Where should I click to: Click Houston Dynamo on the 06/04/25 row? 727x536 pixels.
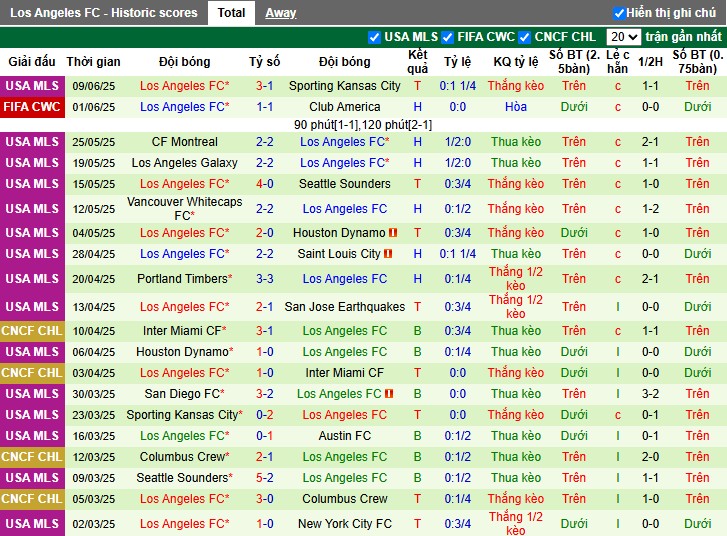click(x=185, y=351)
